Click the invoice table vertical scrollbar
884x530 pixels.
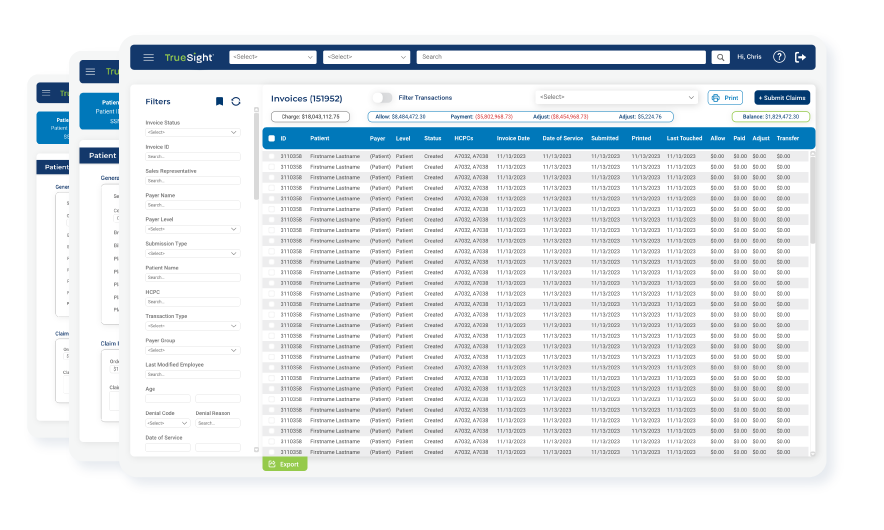coord(812,200)
